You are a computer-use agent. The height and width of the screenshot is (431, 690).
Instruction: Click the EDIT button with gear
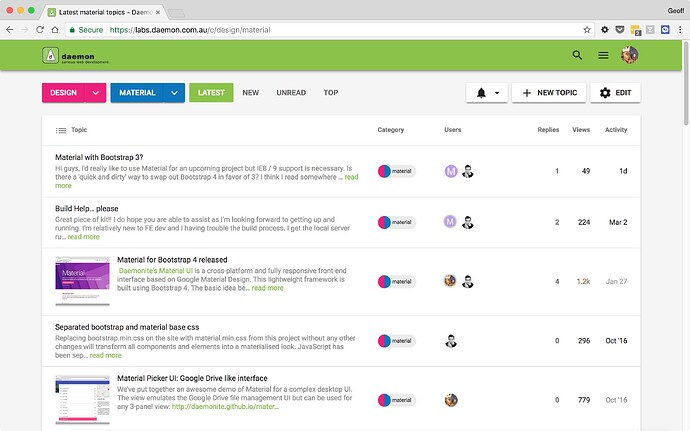click(614, 93)
